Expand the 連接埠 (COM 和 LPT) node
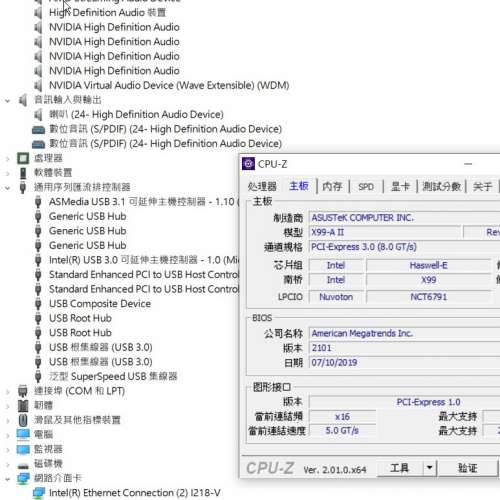The width and height of the screenshot is (500, 500). [x=7, y=391]
